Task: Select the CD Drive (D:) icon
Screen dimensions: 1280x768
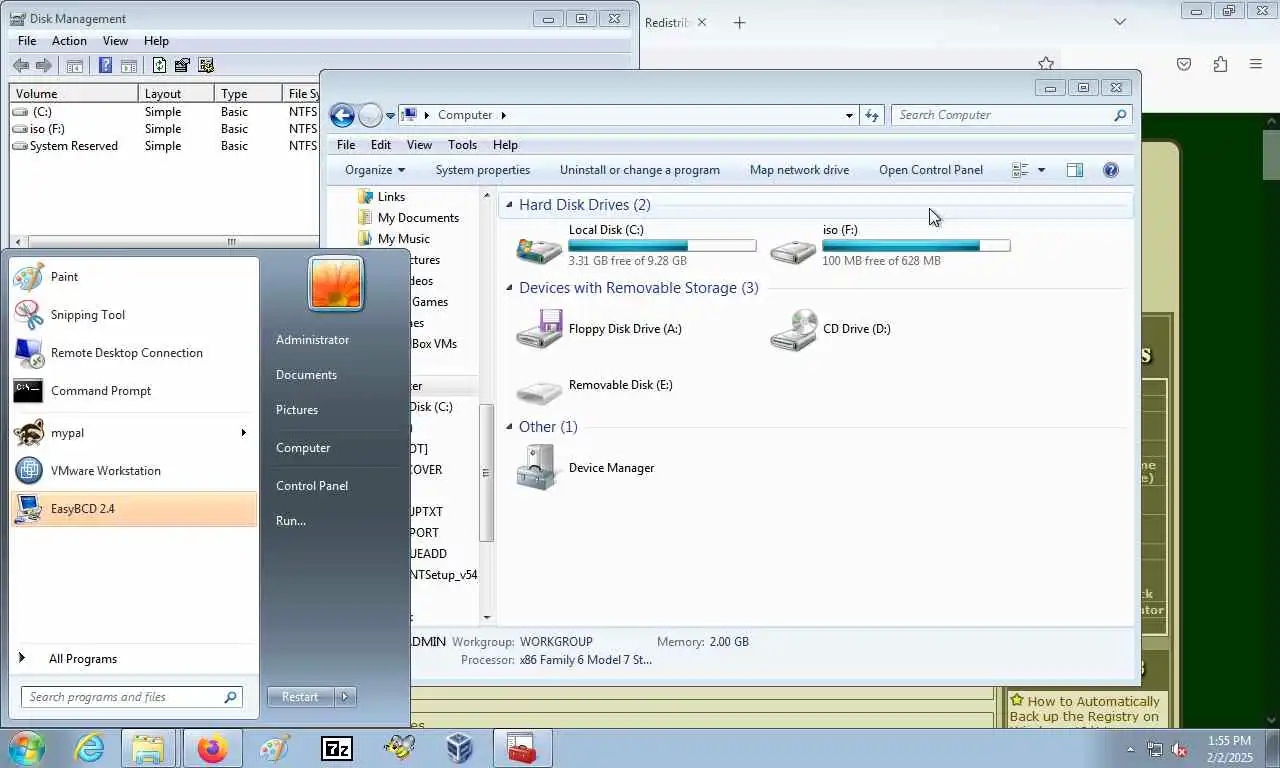Action: (793, 329)
